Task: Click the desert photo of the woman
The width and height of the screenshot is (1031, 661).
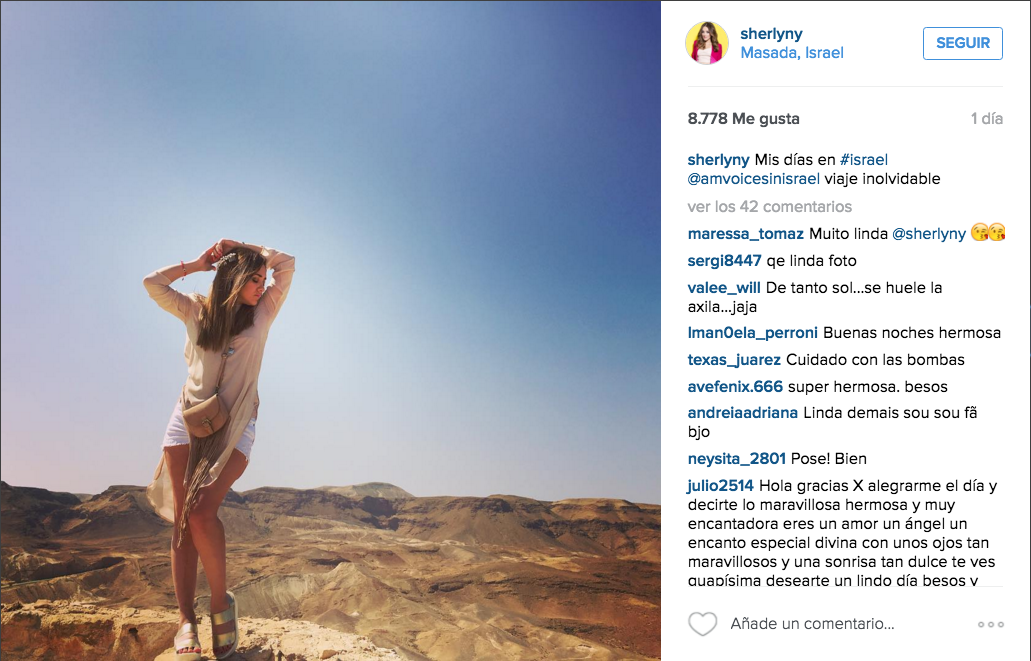Action: (331, 331)
